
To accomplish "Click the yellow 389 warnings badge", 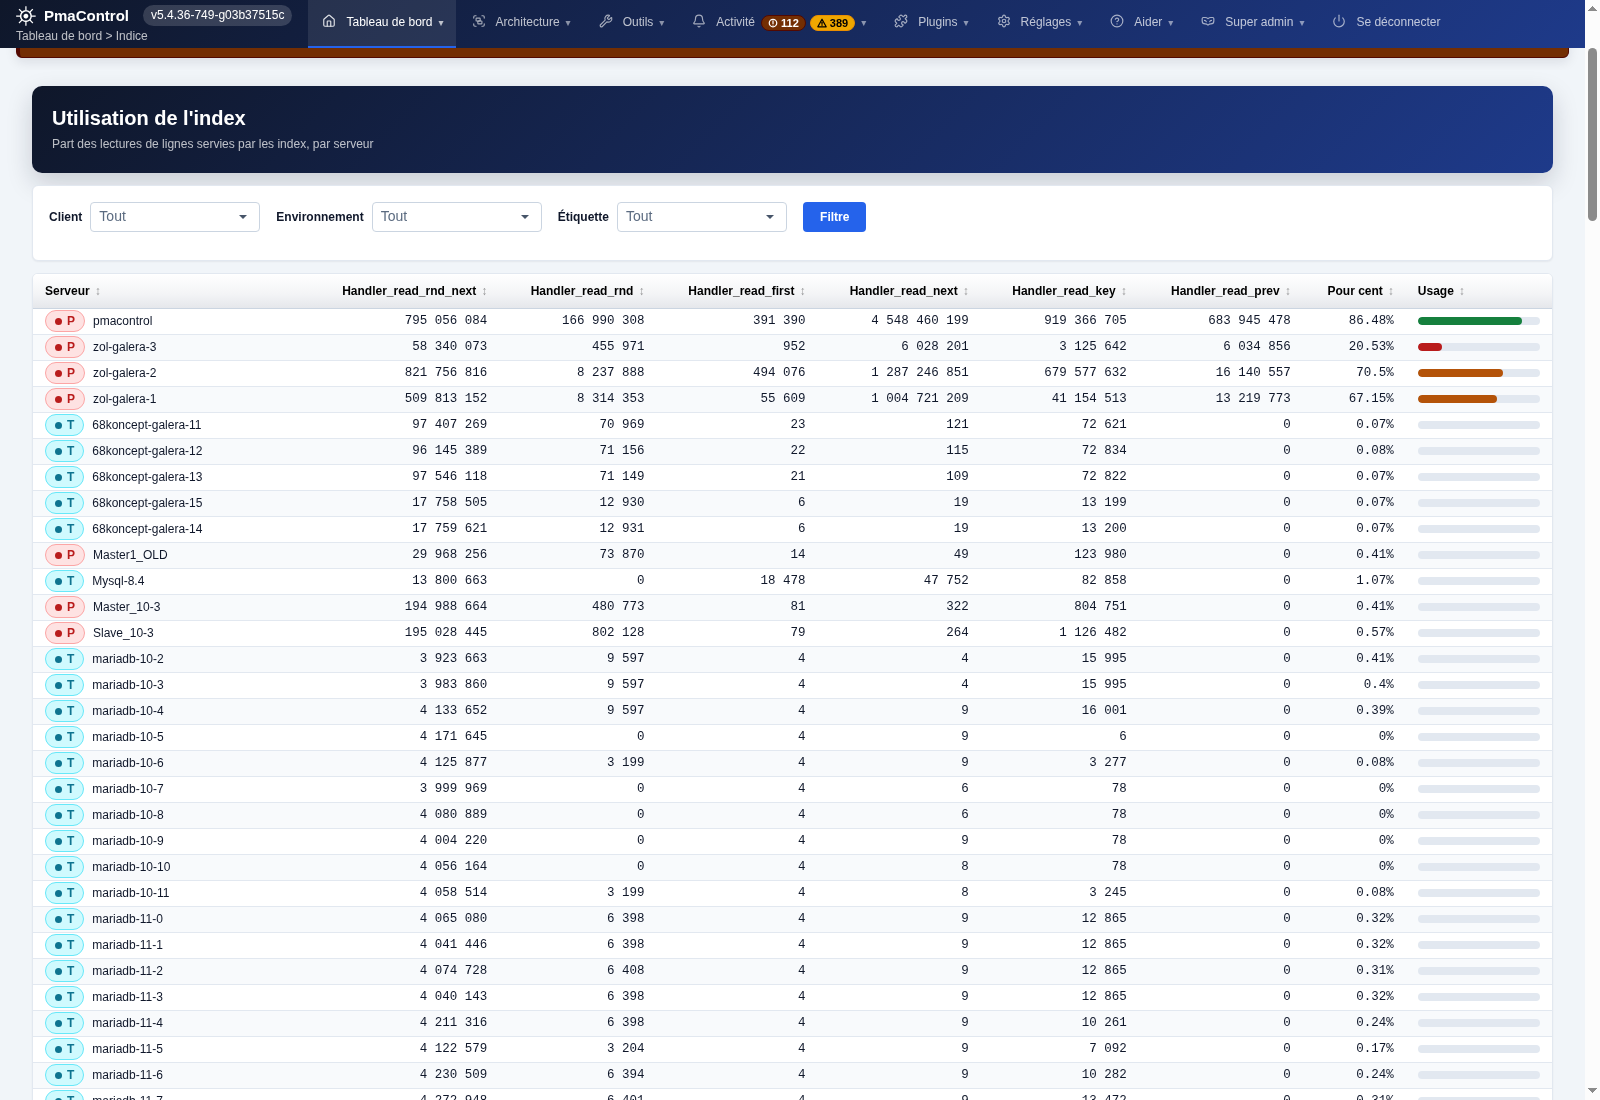I will [832, 23].
